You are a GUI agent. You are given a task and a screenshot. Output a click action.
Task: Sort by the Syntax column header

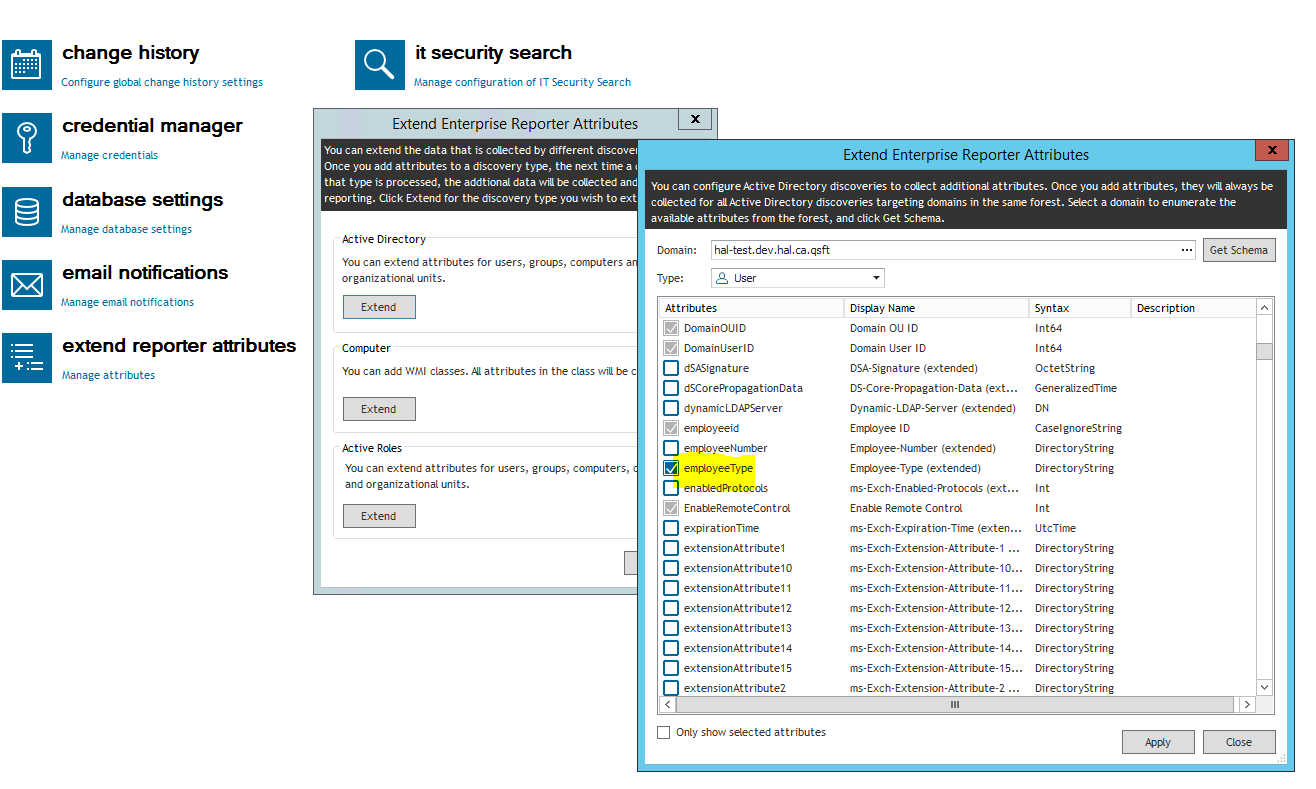tap(1079, 308)
